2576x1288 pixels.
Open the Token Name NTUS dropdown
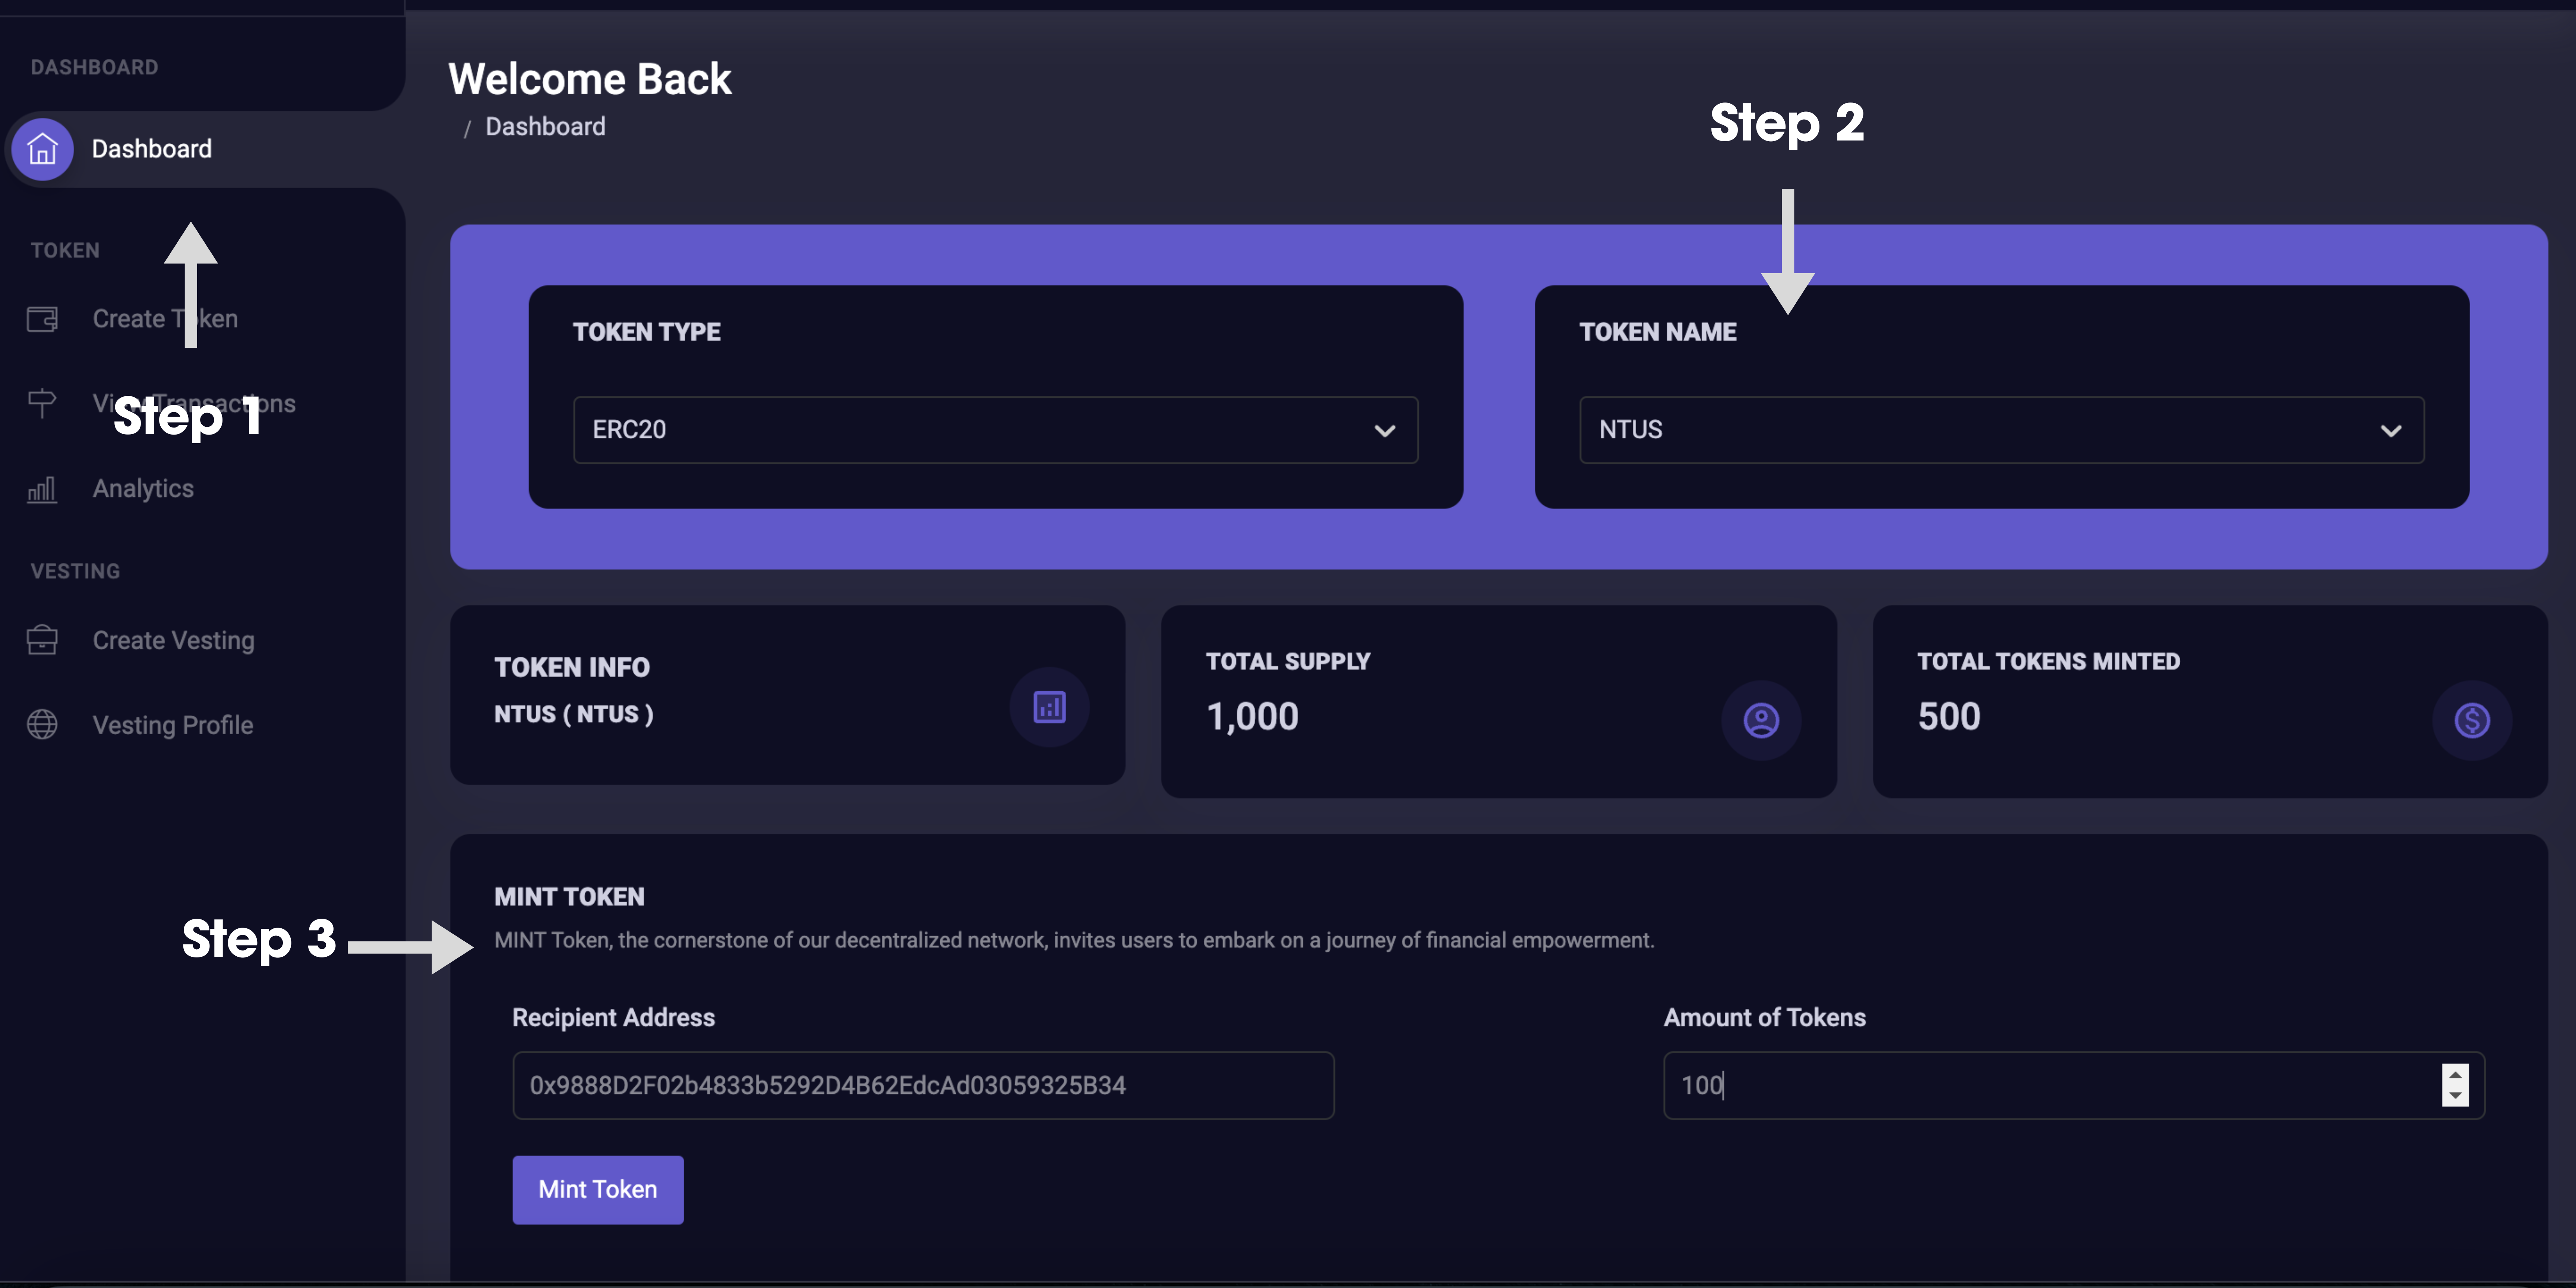[x=2001, y=430]
